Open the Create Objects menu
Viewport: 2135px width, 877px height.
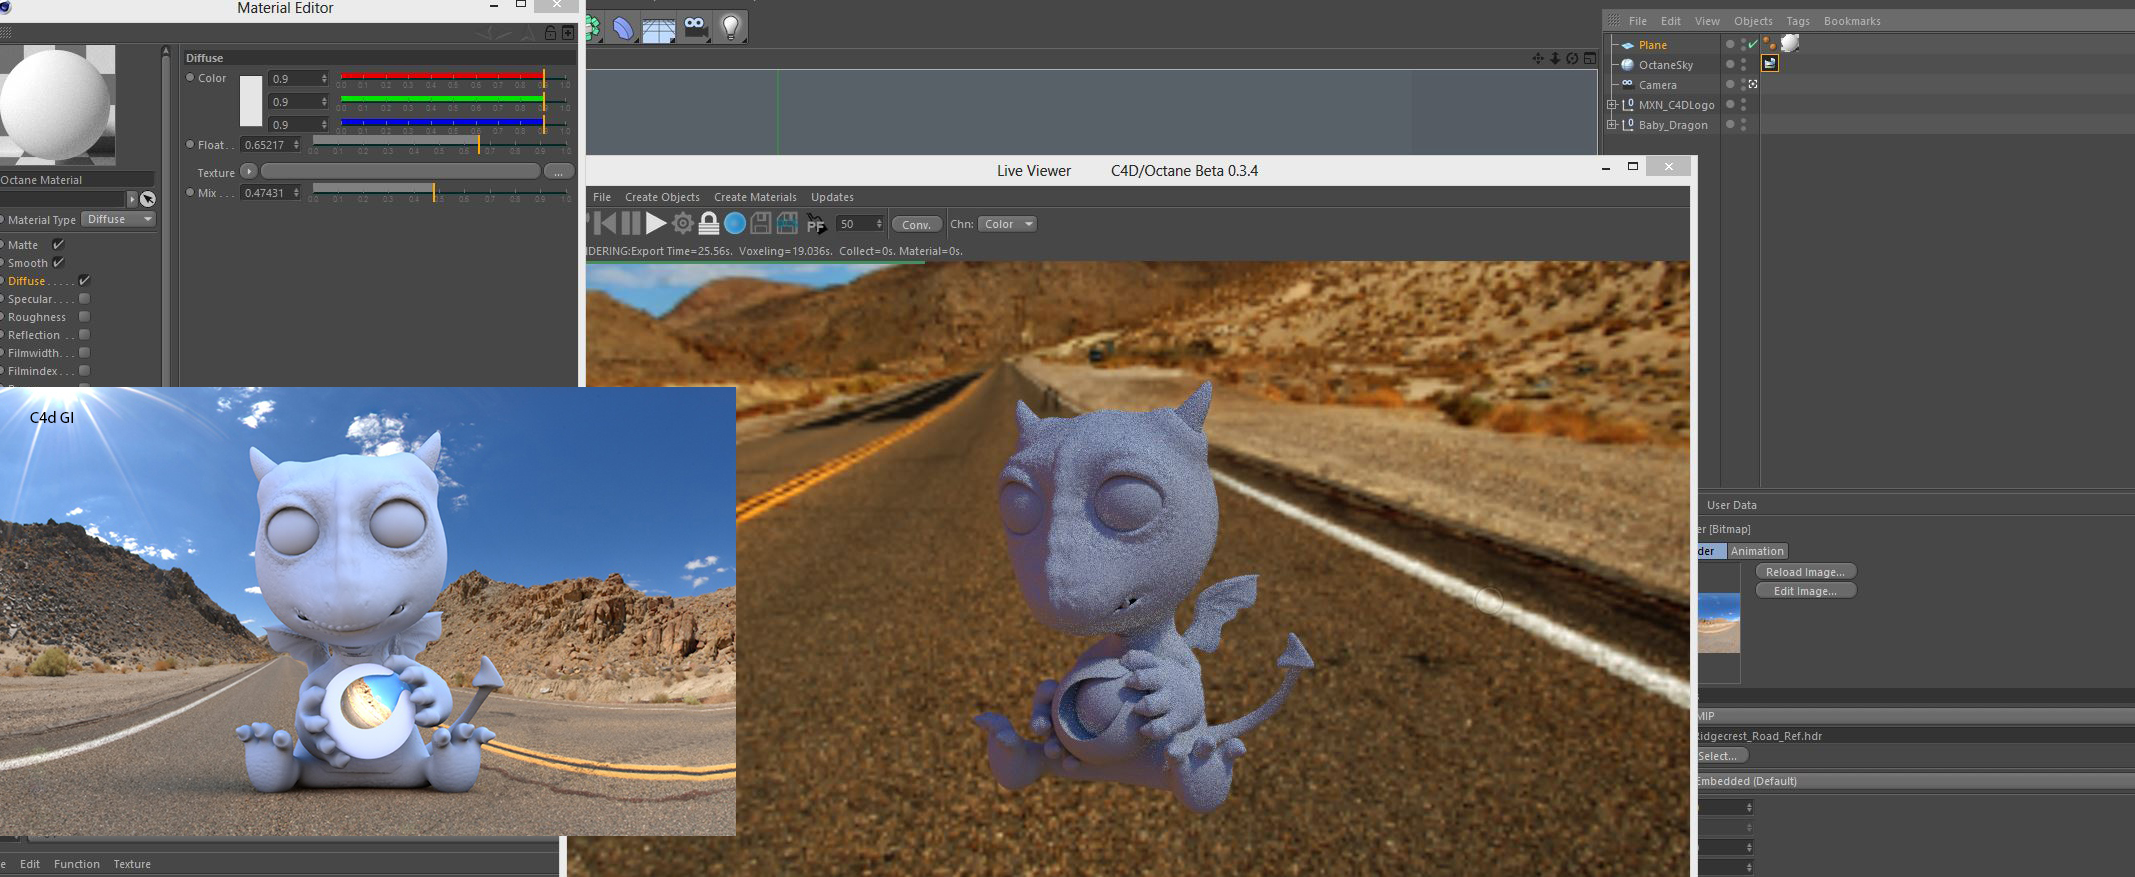tap(662, 197)
